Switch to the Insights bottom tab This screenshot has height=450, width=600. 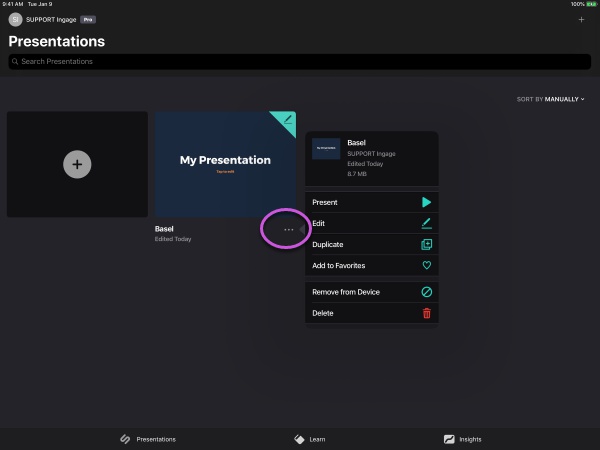[462, 439]
